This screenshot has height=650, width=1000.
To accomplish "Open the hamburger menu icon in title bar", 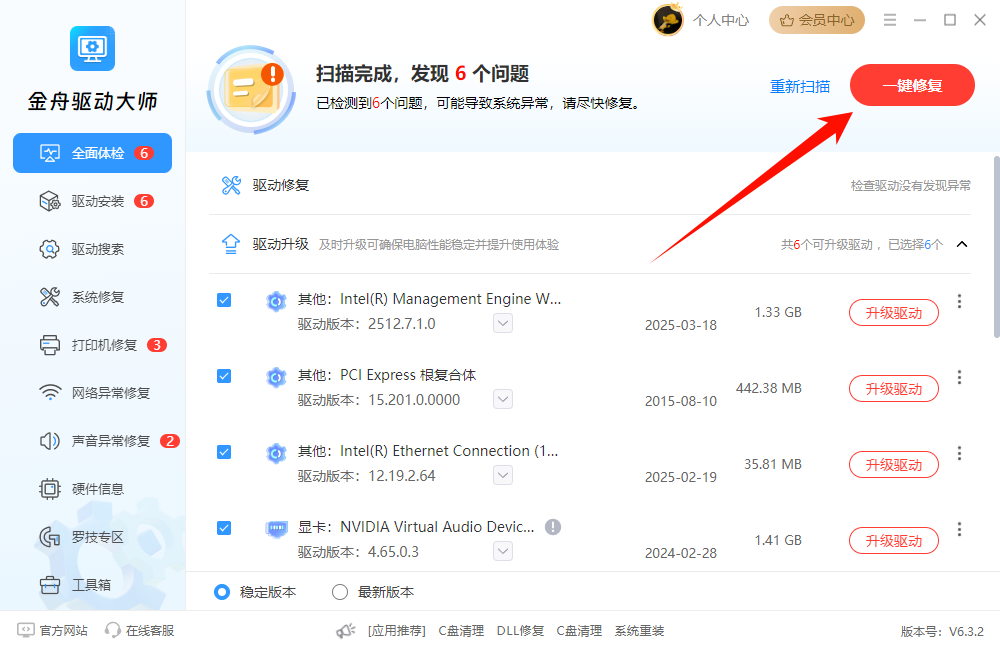I will click(x=890, y=20).
